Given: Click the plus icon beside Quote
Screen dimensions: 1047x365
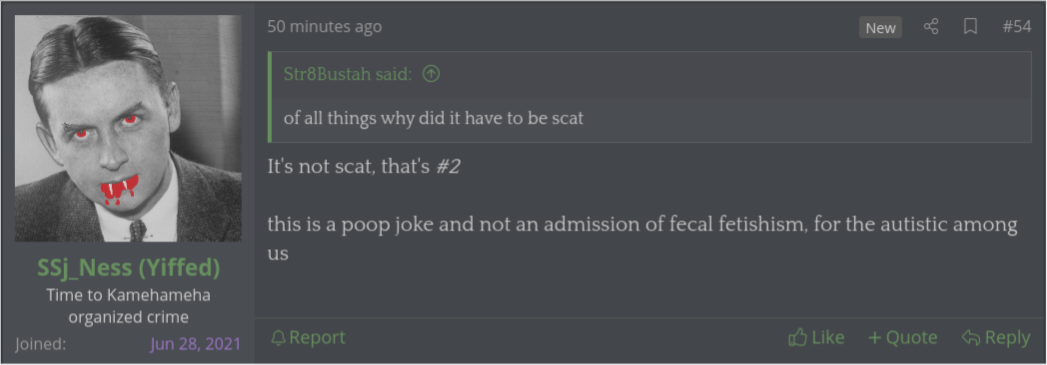Looking at the screenshot, I should pyautogui.click(x=875, y=338).
